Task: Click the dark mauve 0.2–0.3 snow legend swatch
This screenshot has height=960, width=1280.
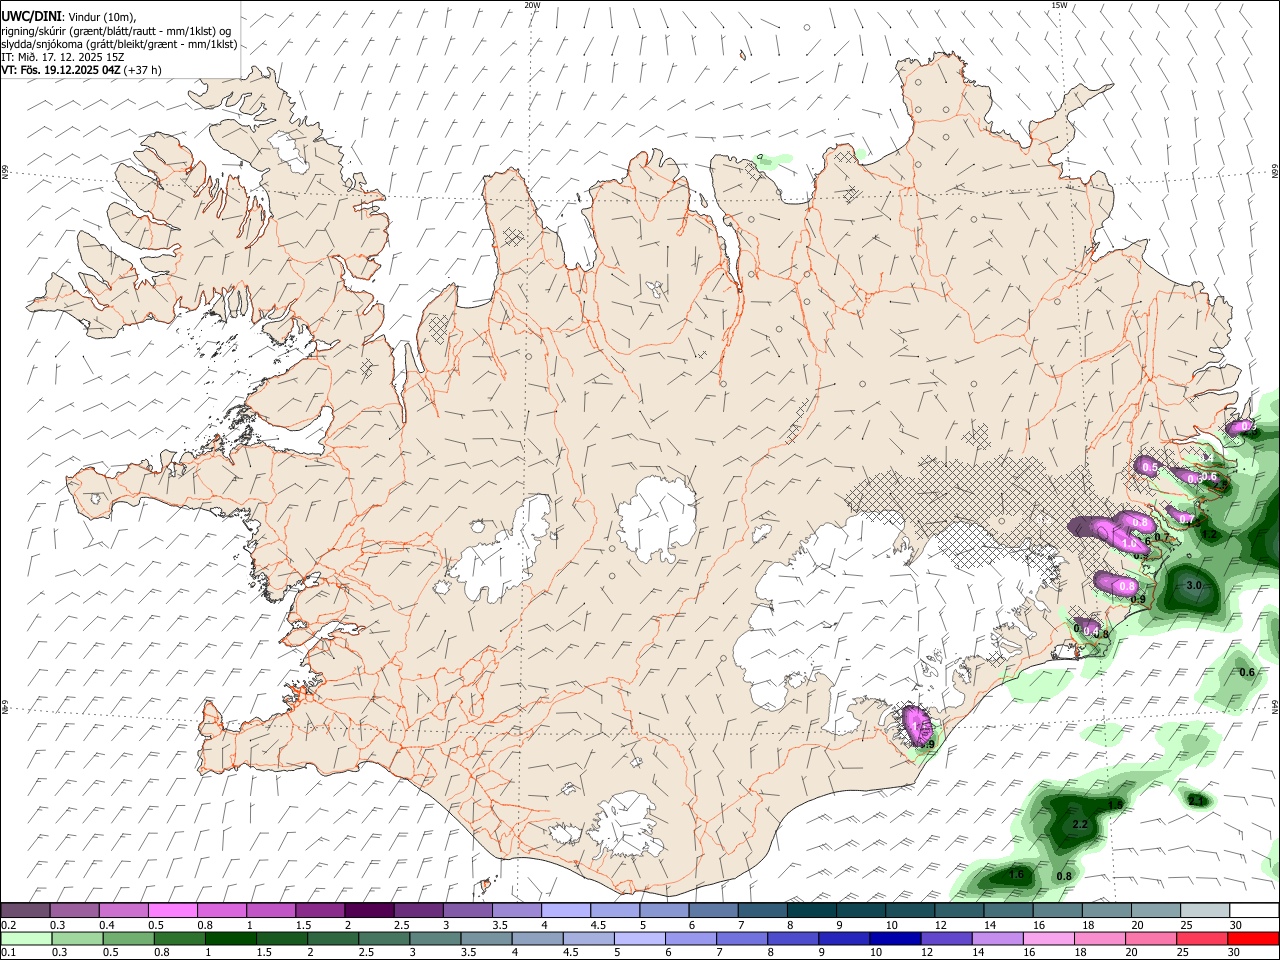Action: click(x=26, y=911)
